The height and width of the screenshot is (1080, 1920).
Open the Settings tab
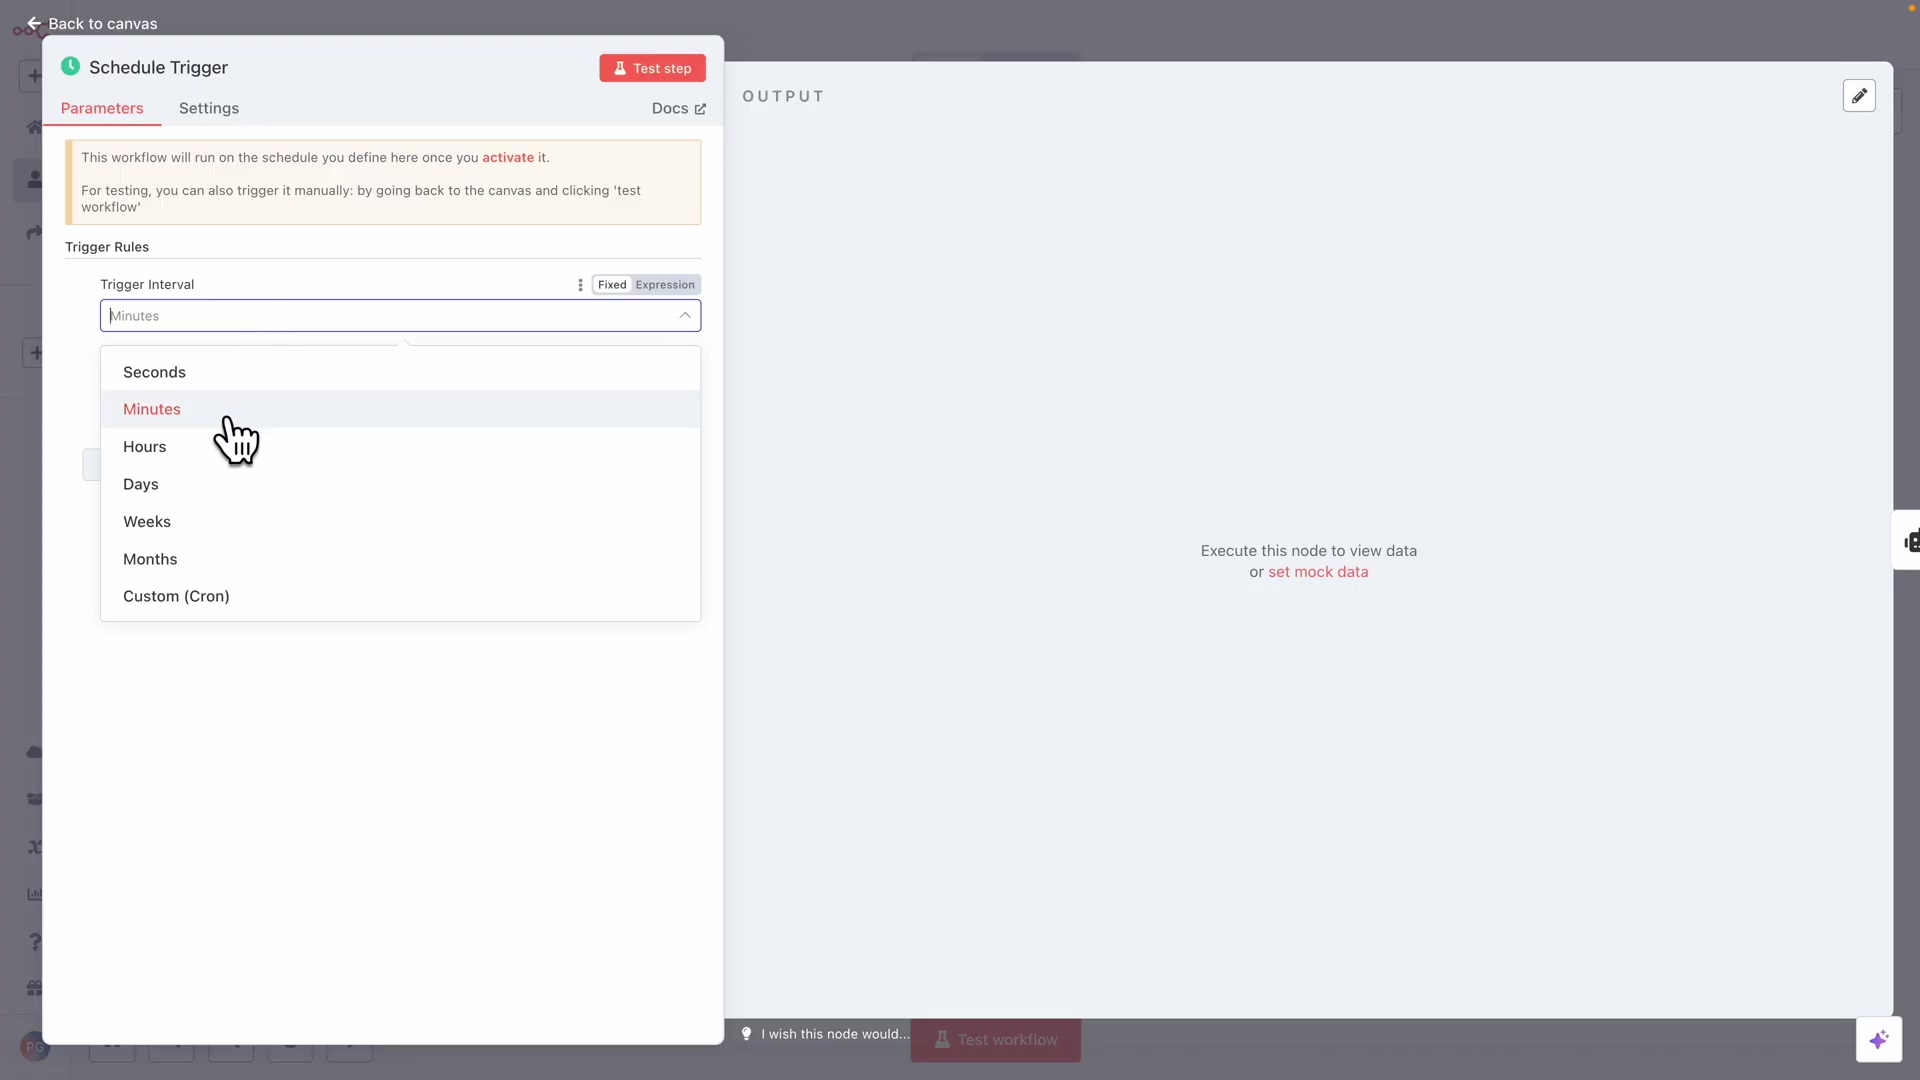(x=208, y=108)
